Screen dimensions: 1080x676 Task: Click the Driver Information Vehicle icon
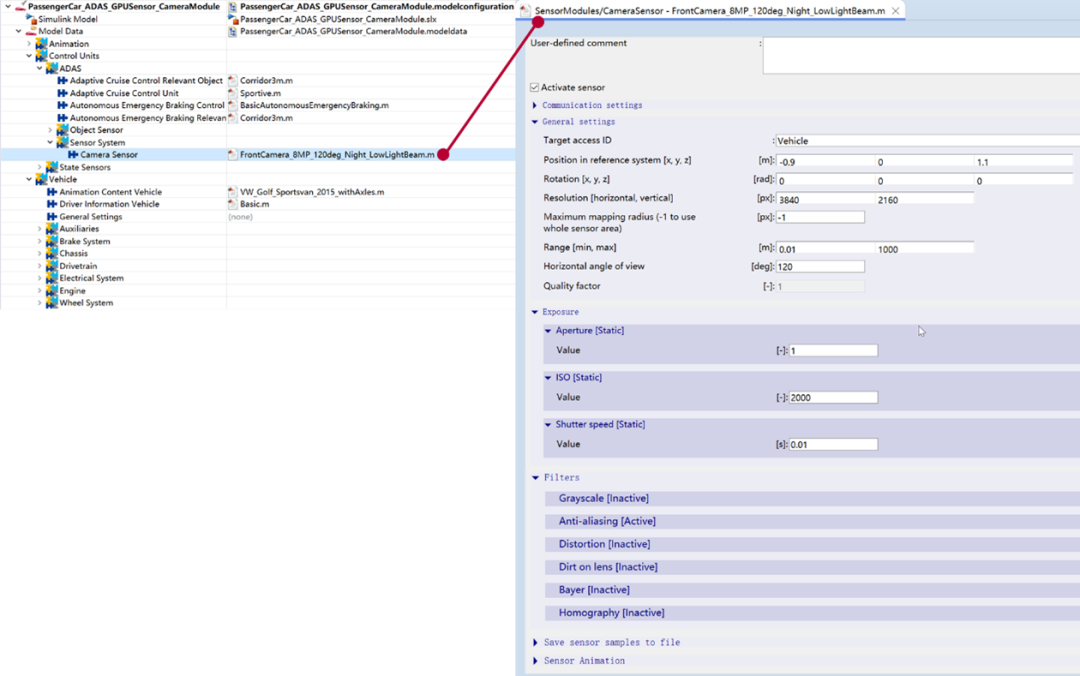pos(52,204)
